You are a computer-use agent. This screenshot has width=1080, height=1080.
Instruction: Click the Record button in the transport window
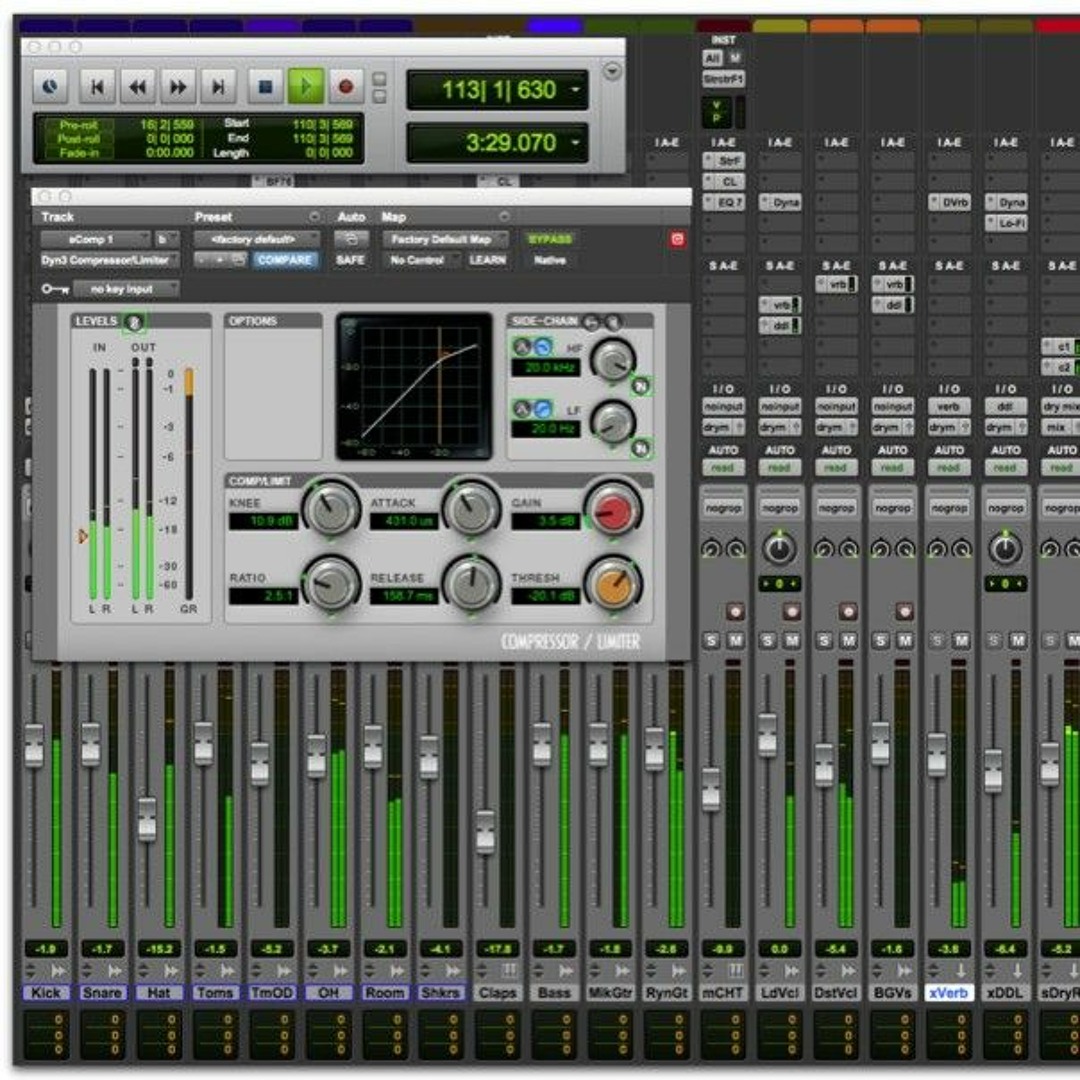(x=346, y=87)
